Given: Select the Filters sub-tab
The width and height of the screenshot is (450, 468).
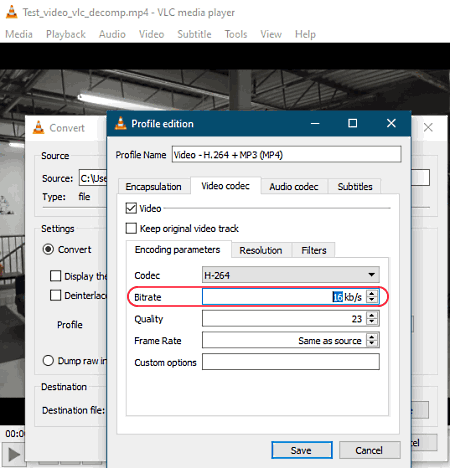Looking at the screenshot, I should click(314, 250).
